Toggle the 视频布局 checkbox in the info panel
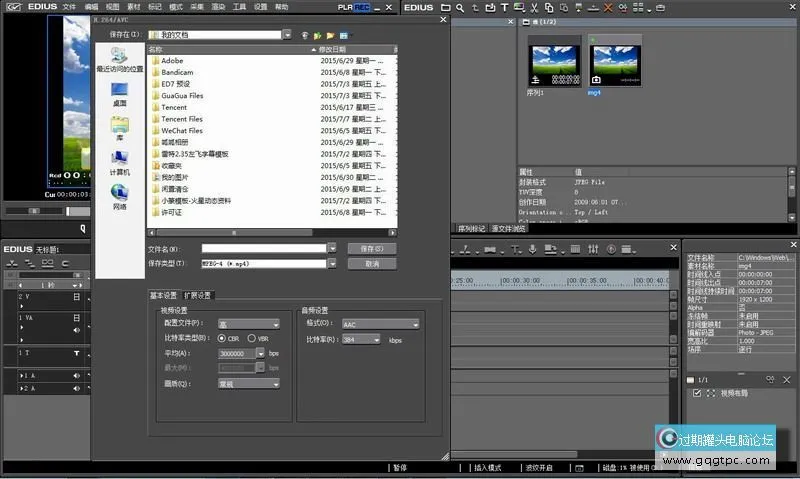The image size is (800, 479). pos(697,393)
